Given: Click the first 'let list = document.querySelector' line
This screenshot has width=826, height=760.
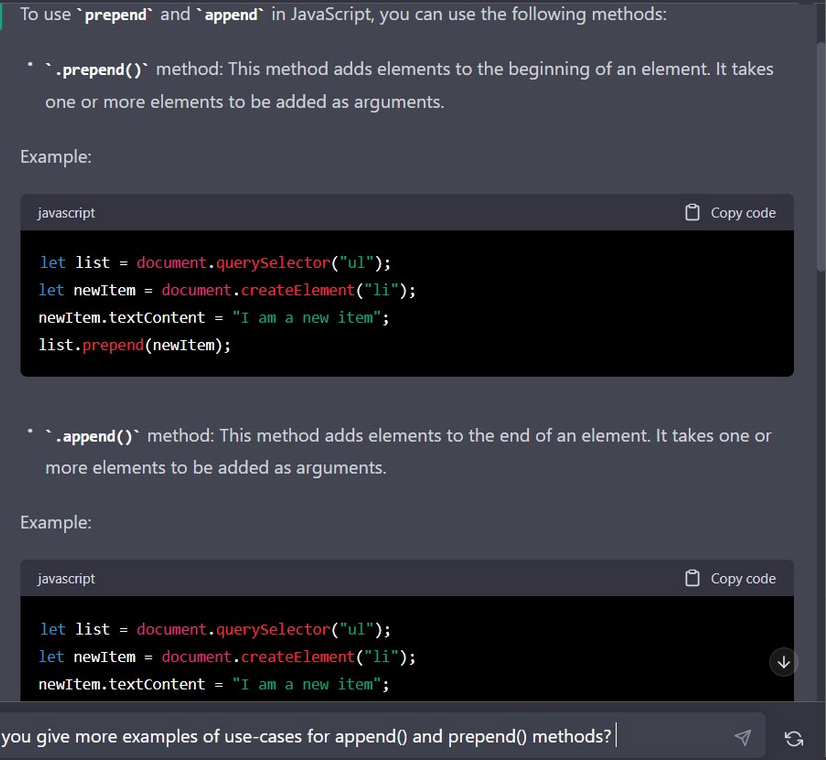Looking at the screenshot, I should pyautogui.click(x=215, y=262).
